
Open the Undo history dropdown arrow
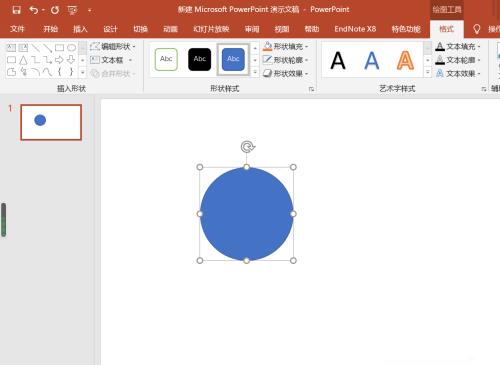coord(43,11)
